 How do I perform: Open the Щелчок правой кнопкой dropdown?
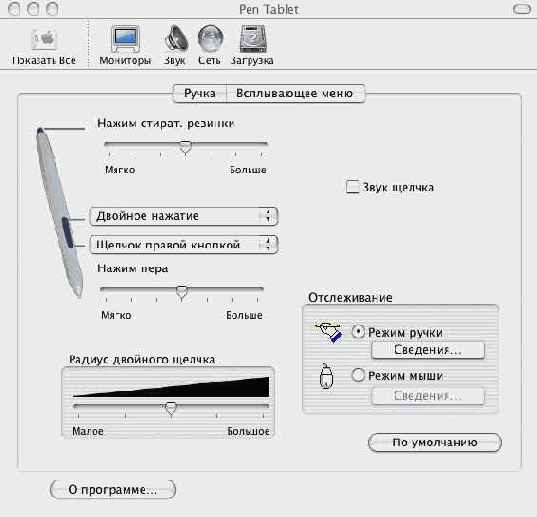tap(184, 244)
